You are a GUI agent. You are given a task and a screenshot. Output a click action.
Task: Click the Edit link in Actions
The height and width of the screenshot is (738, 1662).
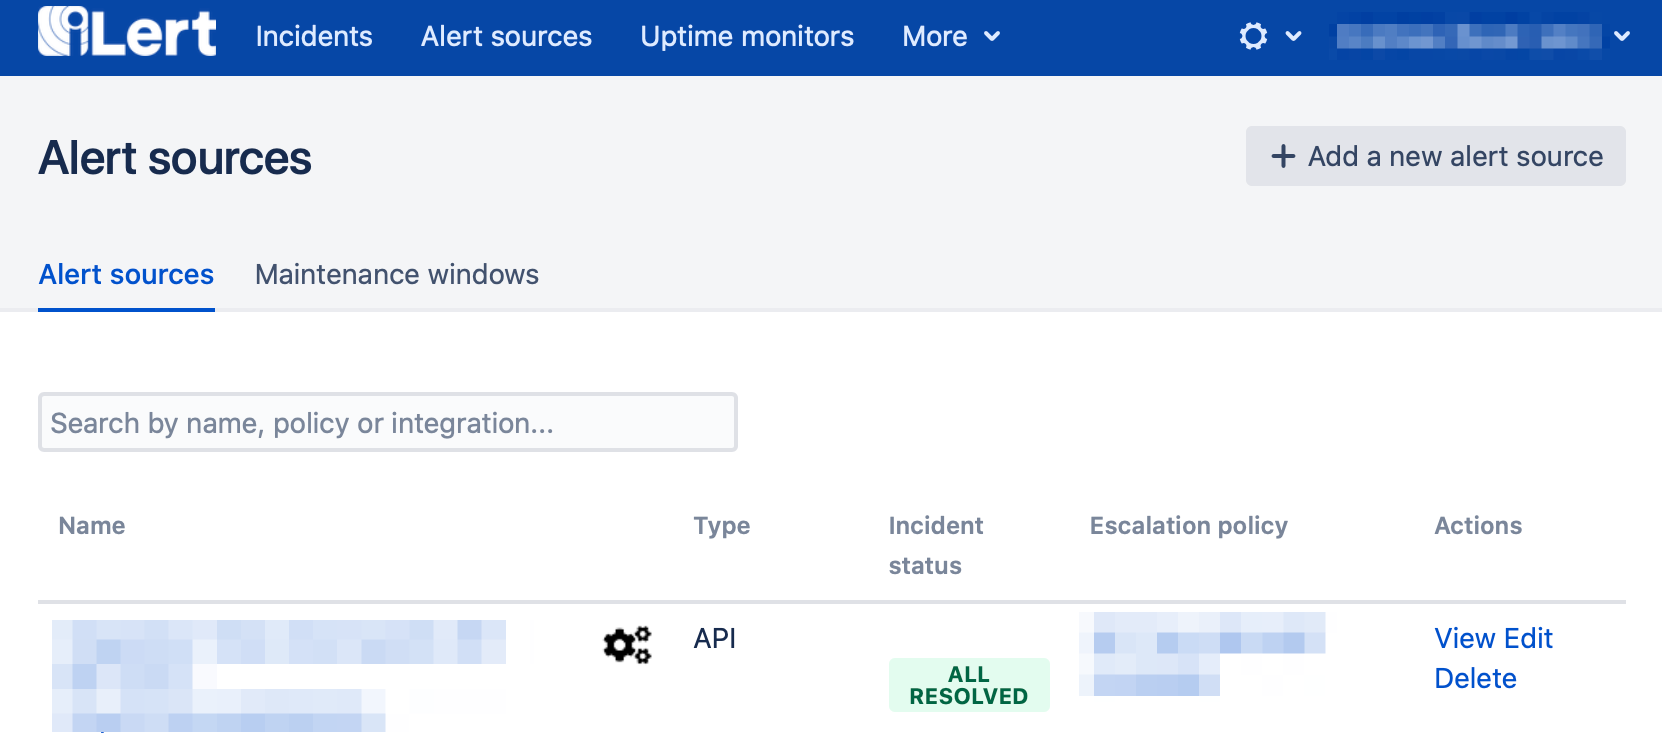point(1528,638)
